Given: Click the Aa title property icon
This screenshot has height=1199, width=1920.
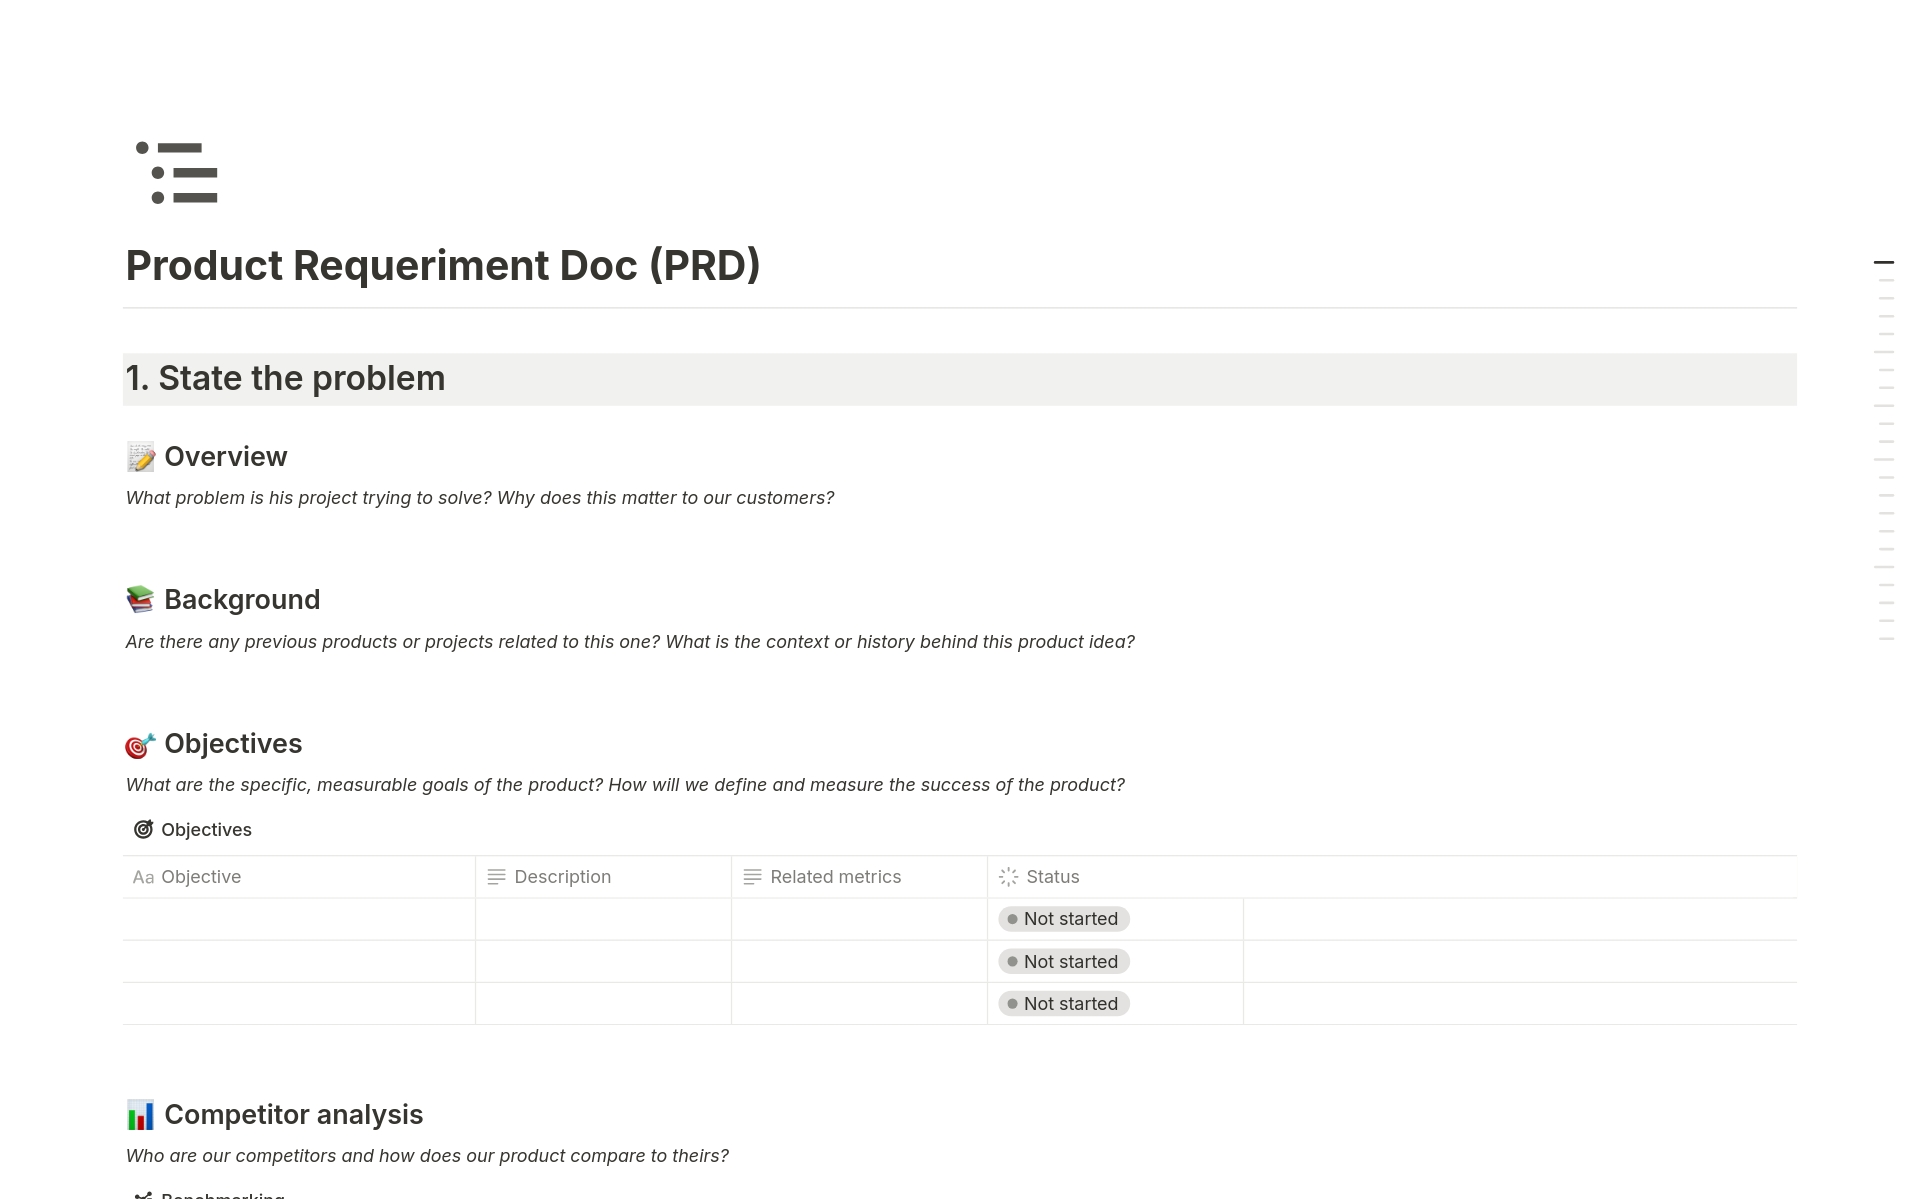Looking at the screenshot, I should coord(143,877).
